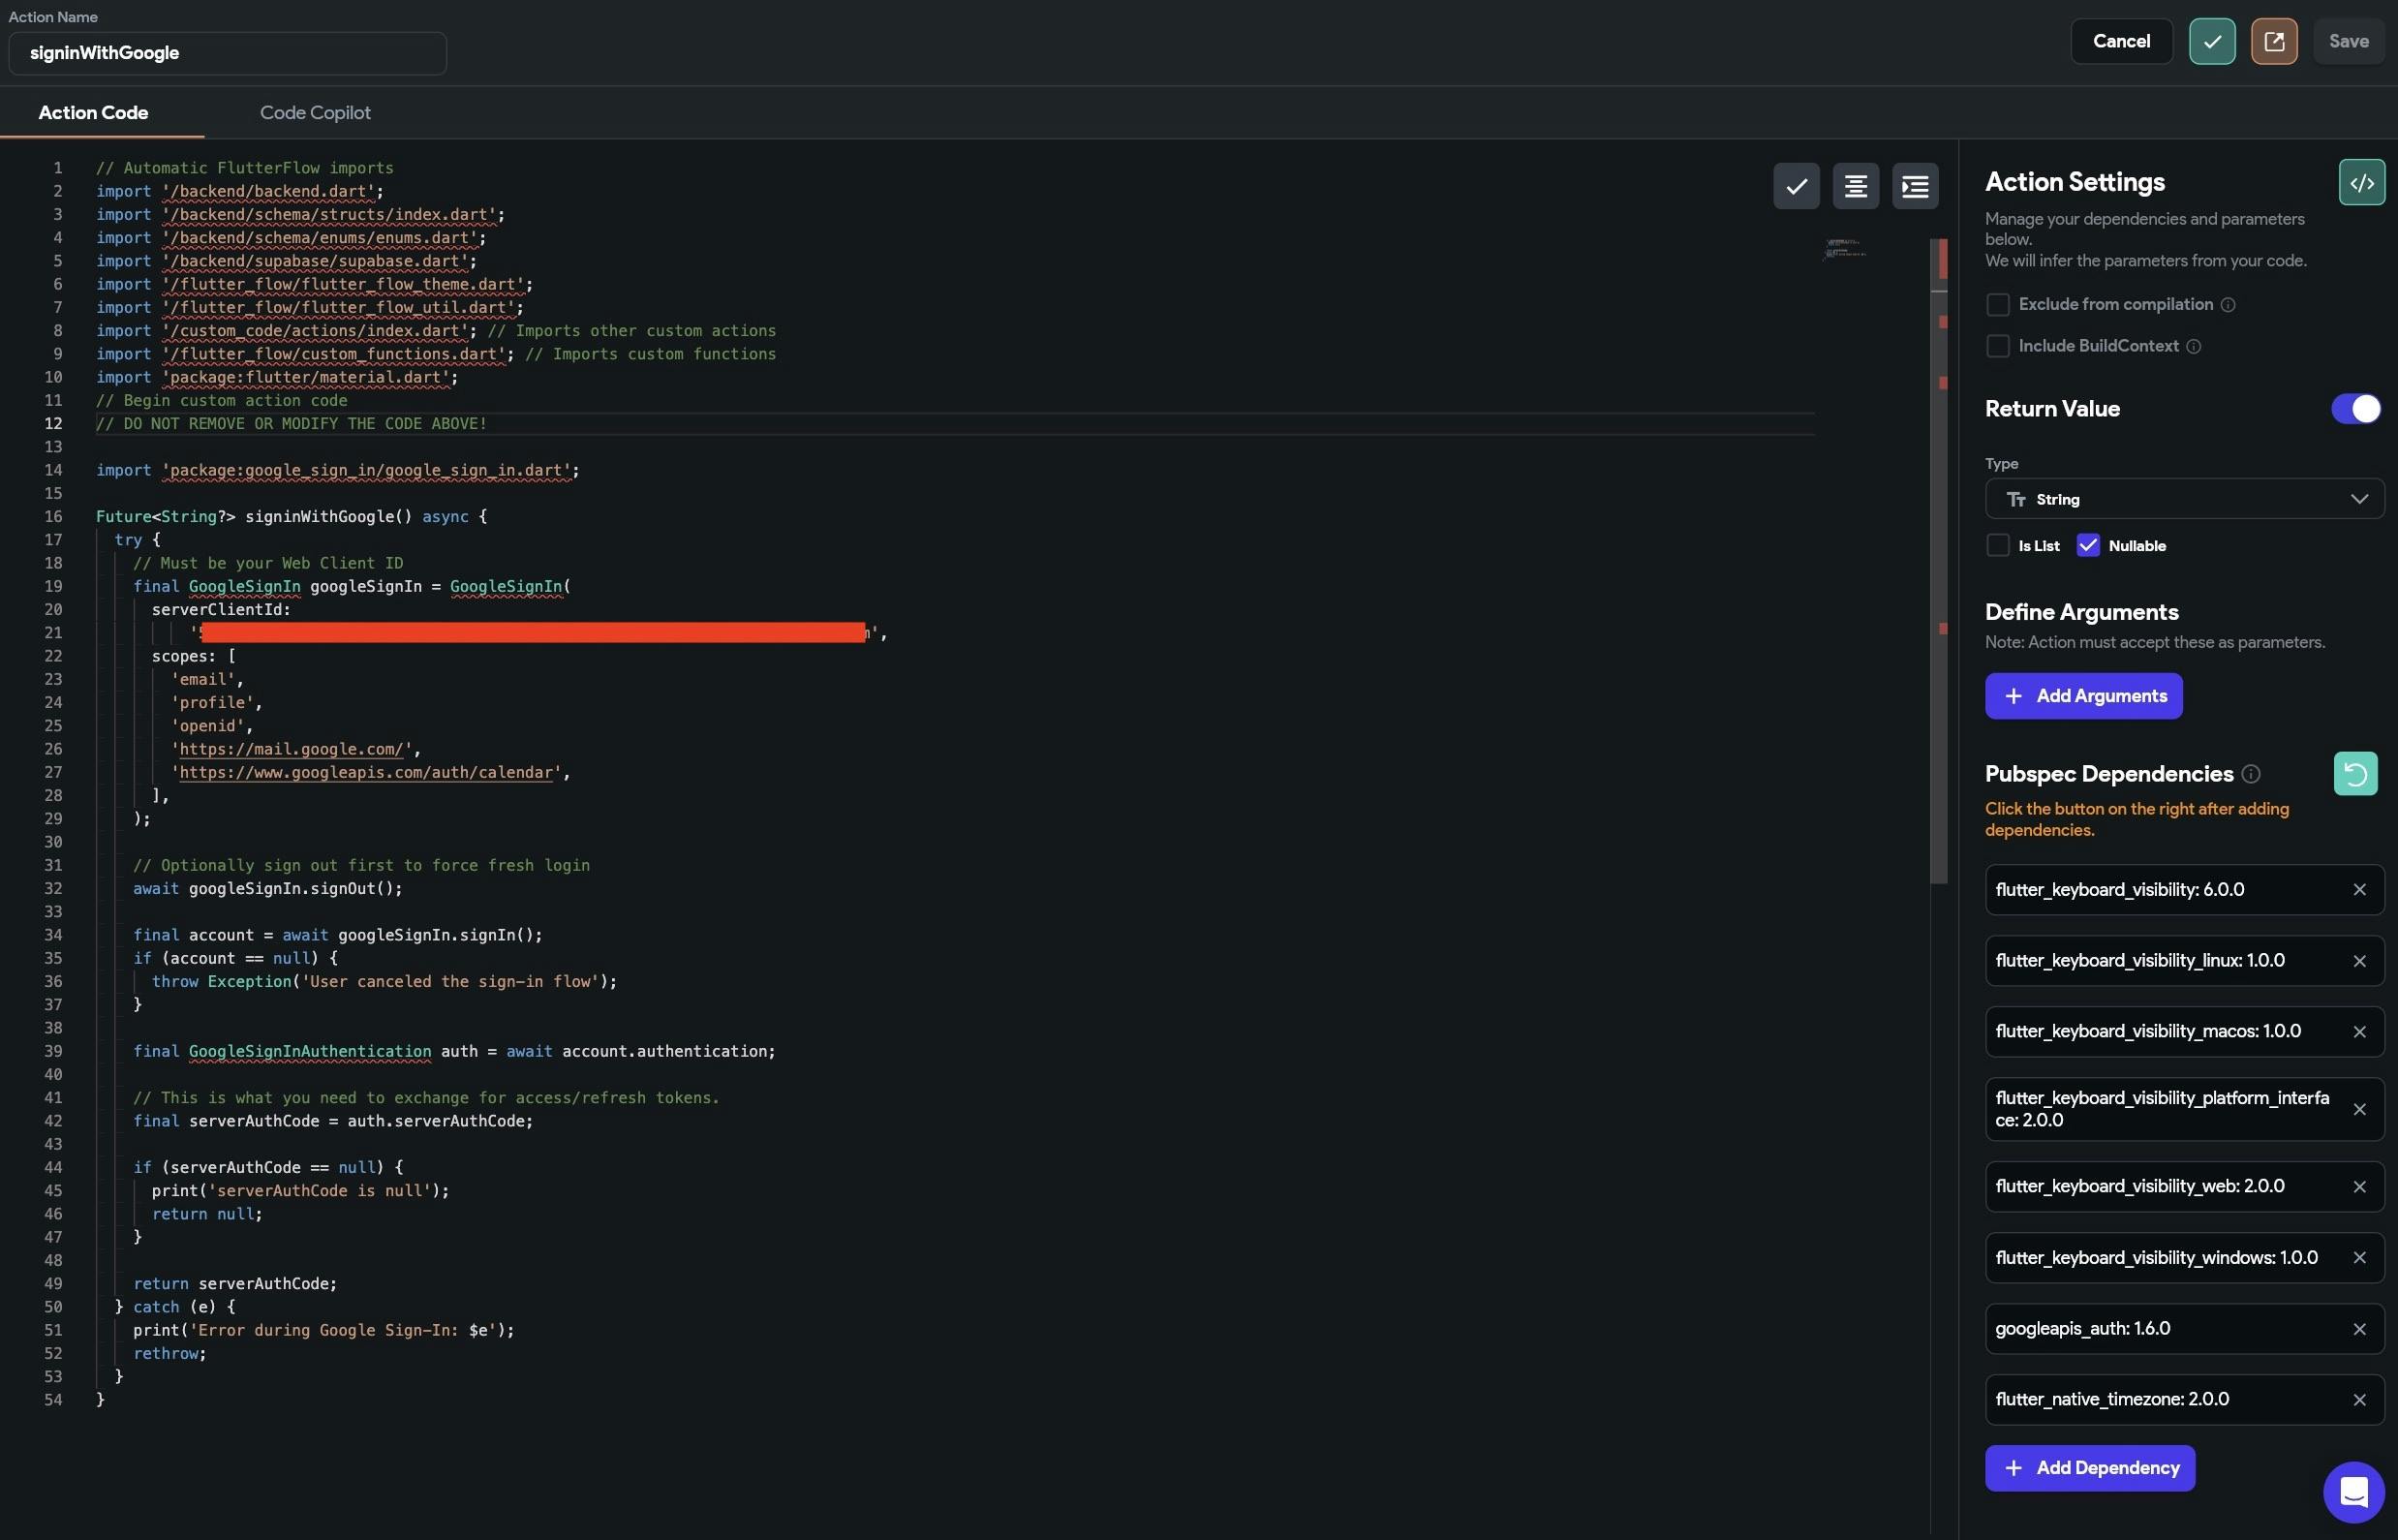Click the indent lines toolbar icon
Viewport: 2398px width, 1540px height.
pyautogui.click(x=1914, y=186)
